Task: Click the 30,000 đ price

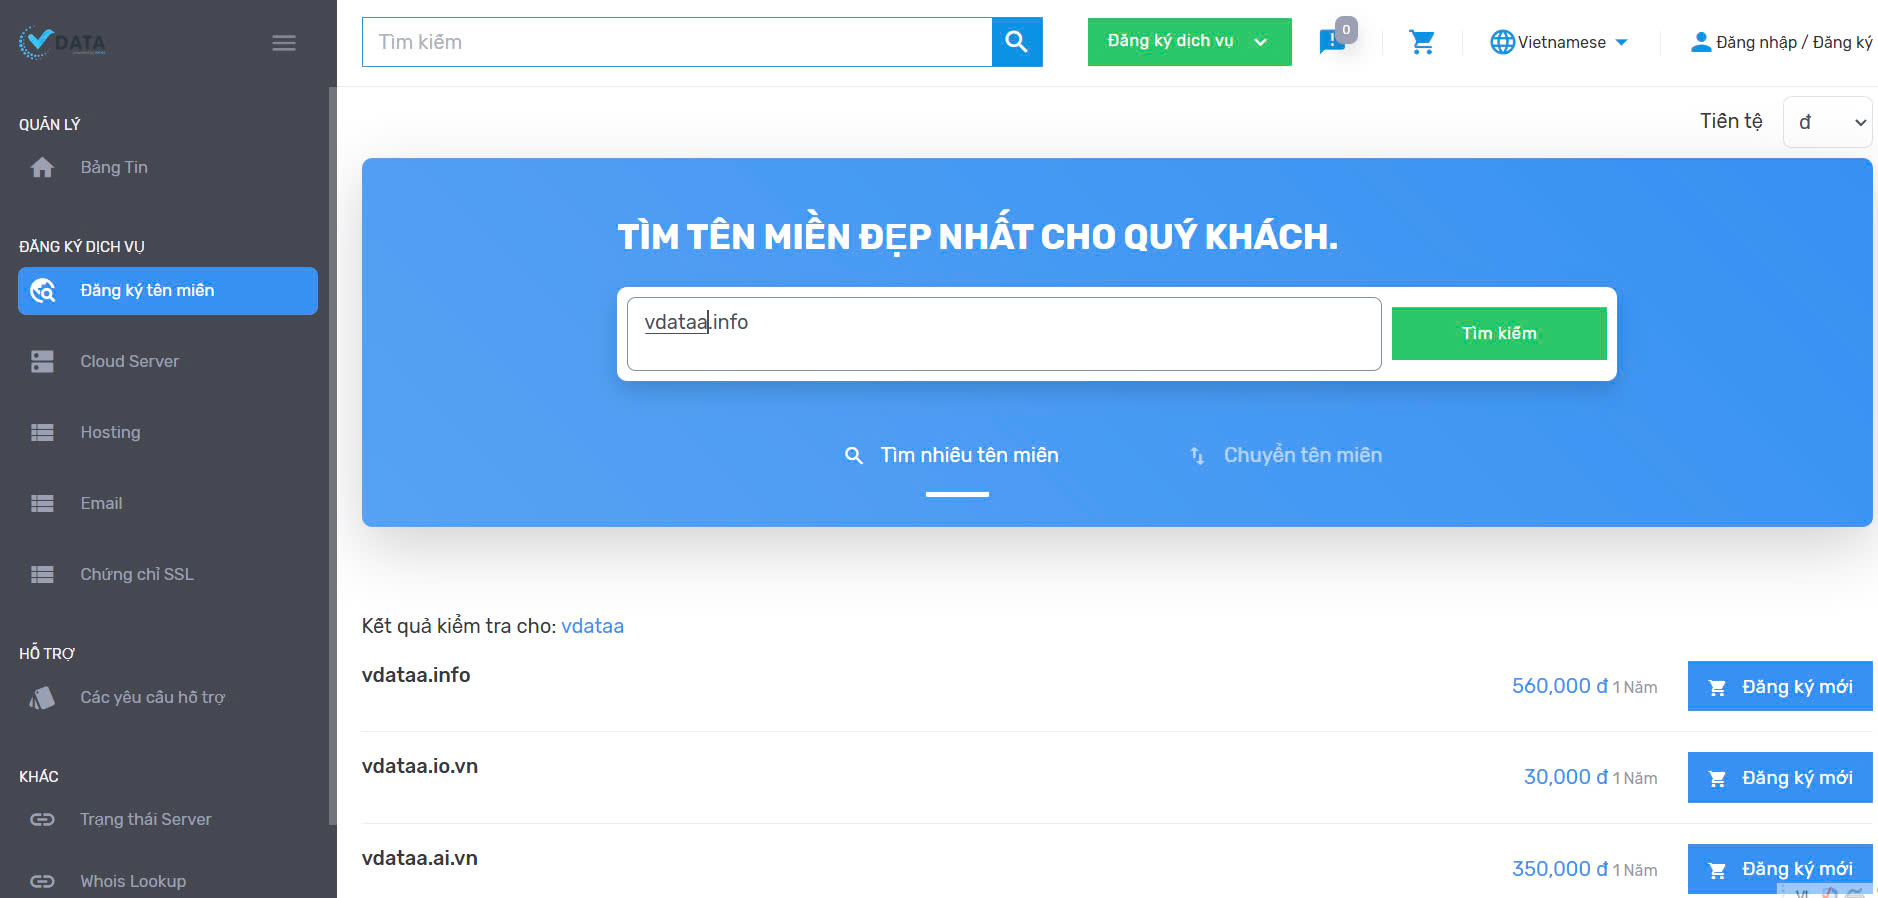Action: point(1565,777)
